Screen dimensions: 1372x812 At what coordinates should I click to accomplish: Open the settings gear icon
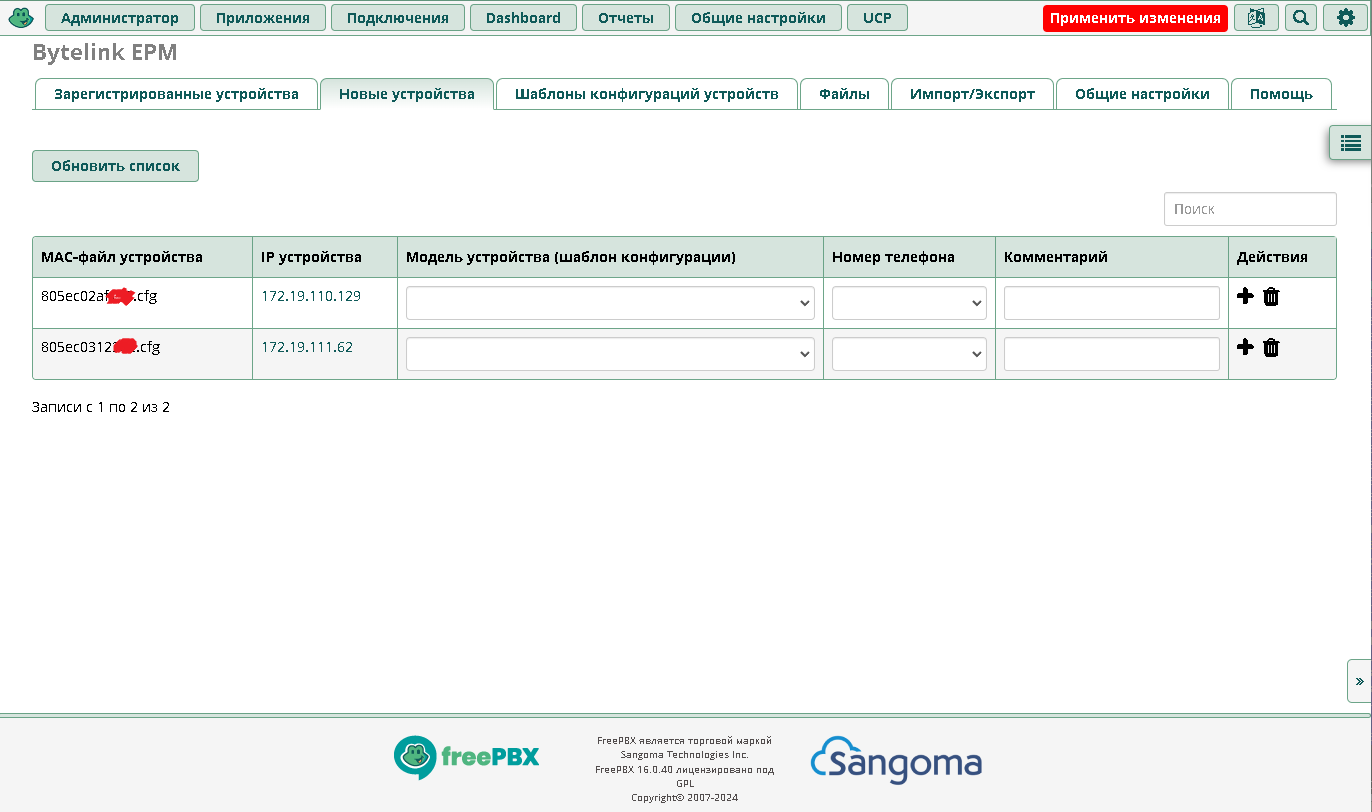pos(1346,18)
